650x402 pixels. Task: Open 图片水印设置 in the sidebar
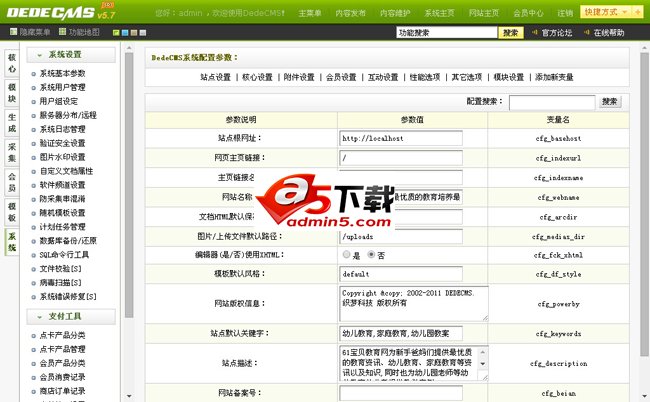[62, 157]
